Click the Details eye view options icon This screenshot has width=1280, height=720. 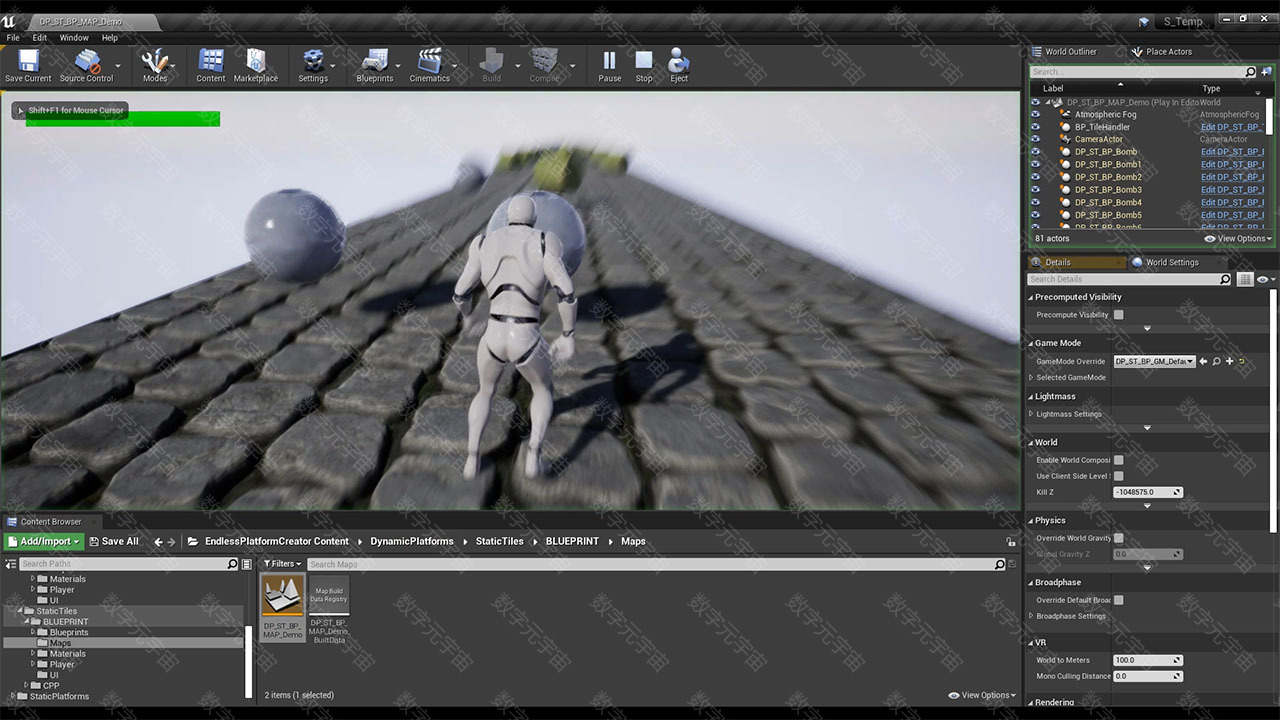pos(1264,279)
